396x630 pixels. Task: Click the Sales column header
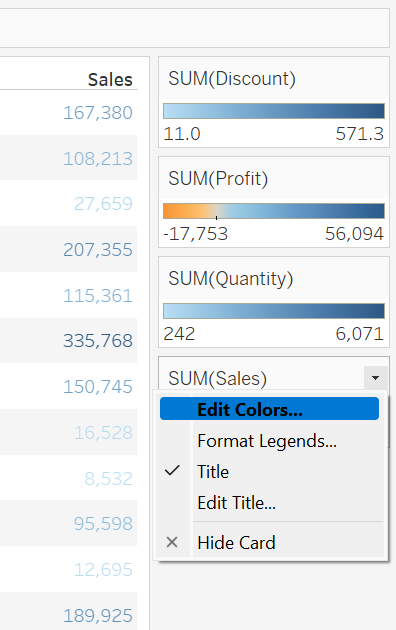[x=110, y=80]
